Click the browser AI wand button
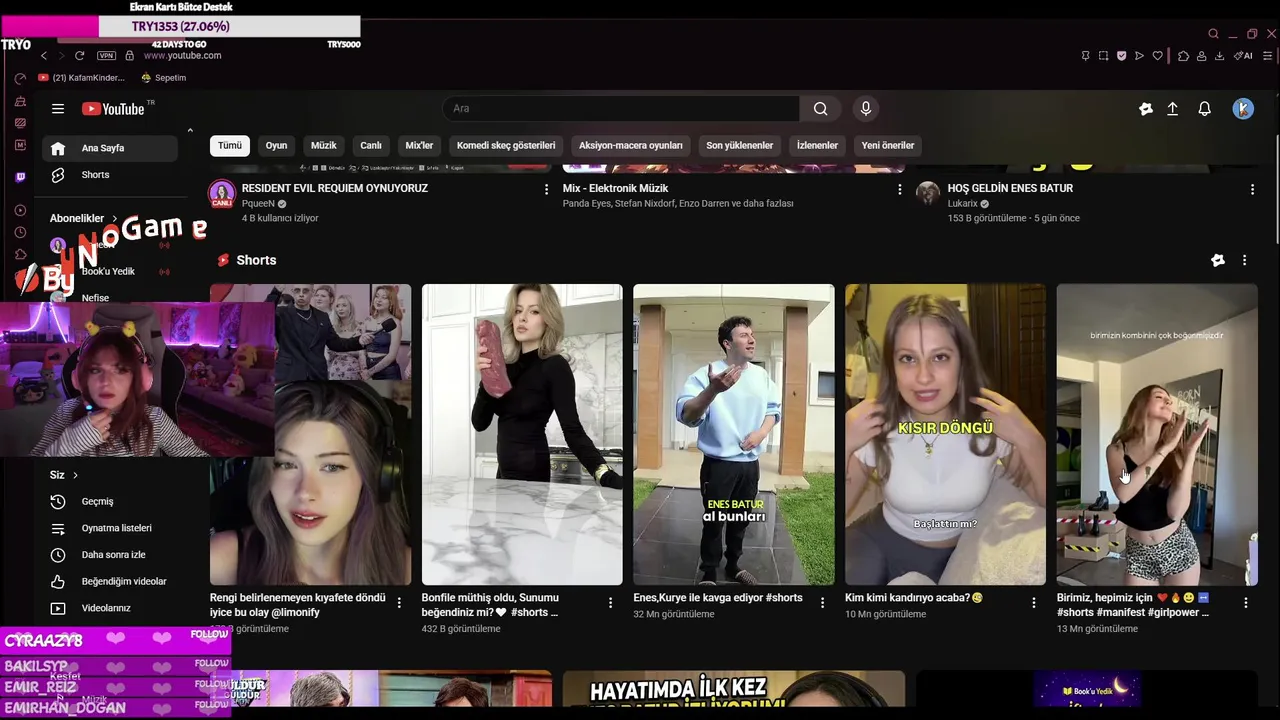 (x=1244, y=56)
